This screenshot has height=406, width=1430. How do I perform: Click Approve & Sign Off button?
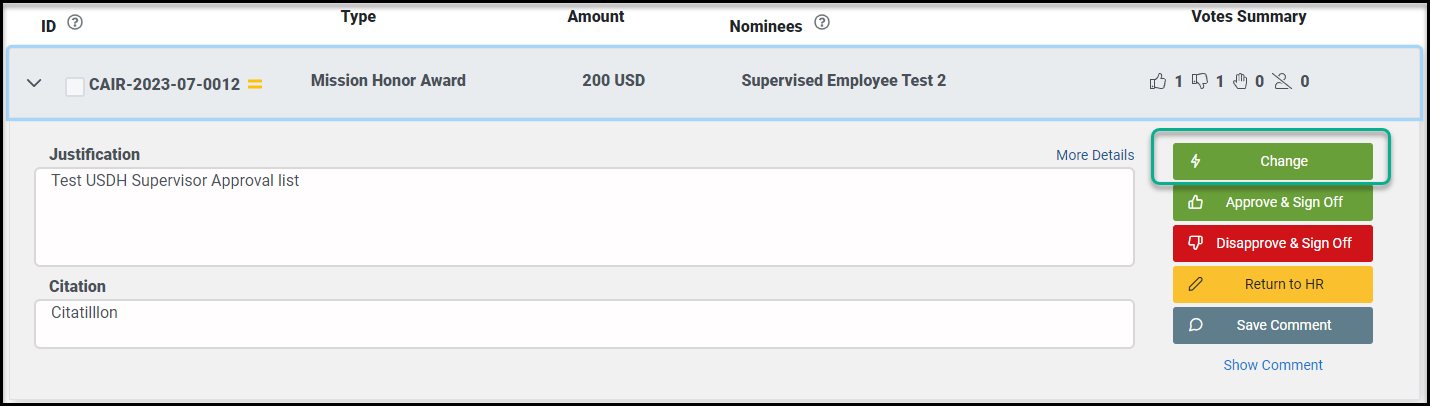point(1273,202)
